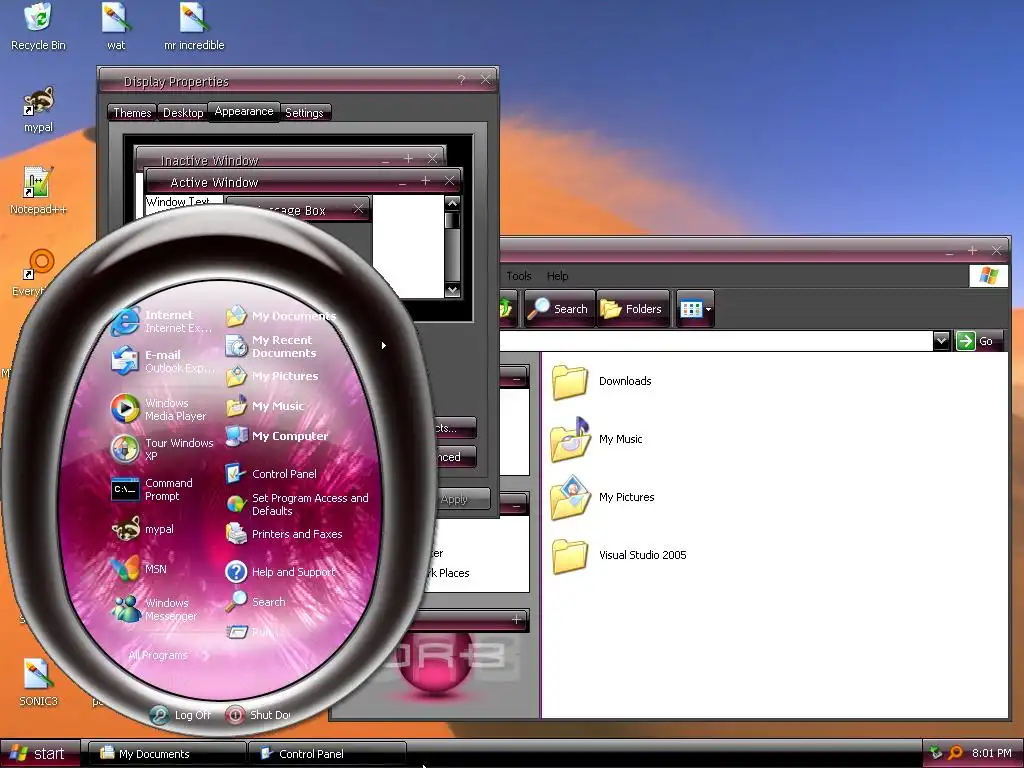Open My Pictures in Start menu
The height and width of the screenshot is (768, 1024).
click(272, 376)
